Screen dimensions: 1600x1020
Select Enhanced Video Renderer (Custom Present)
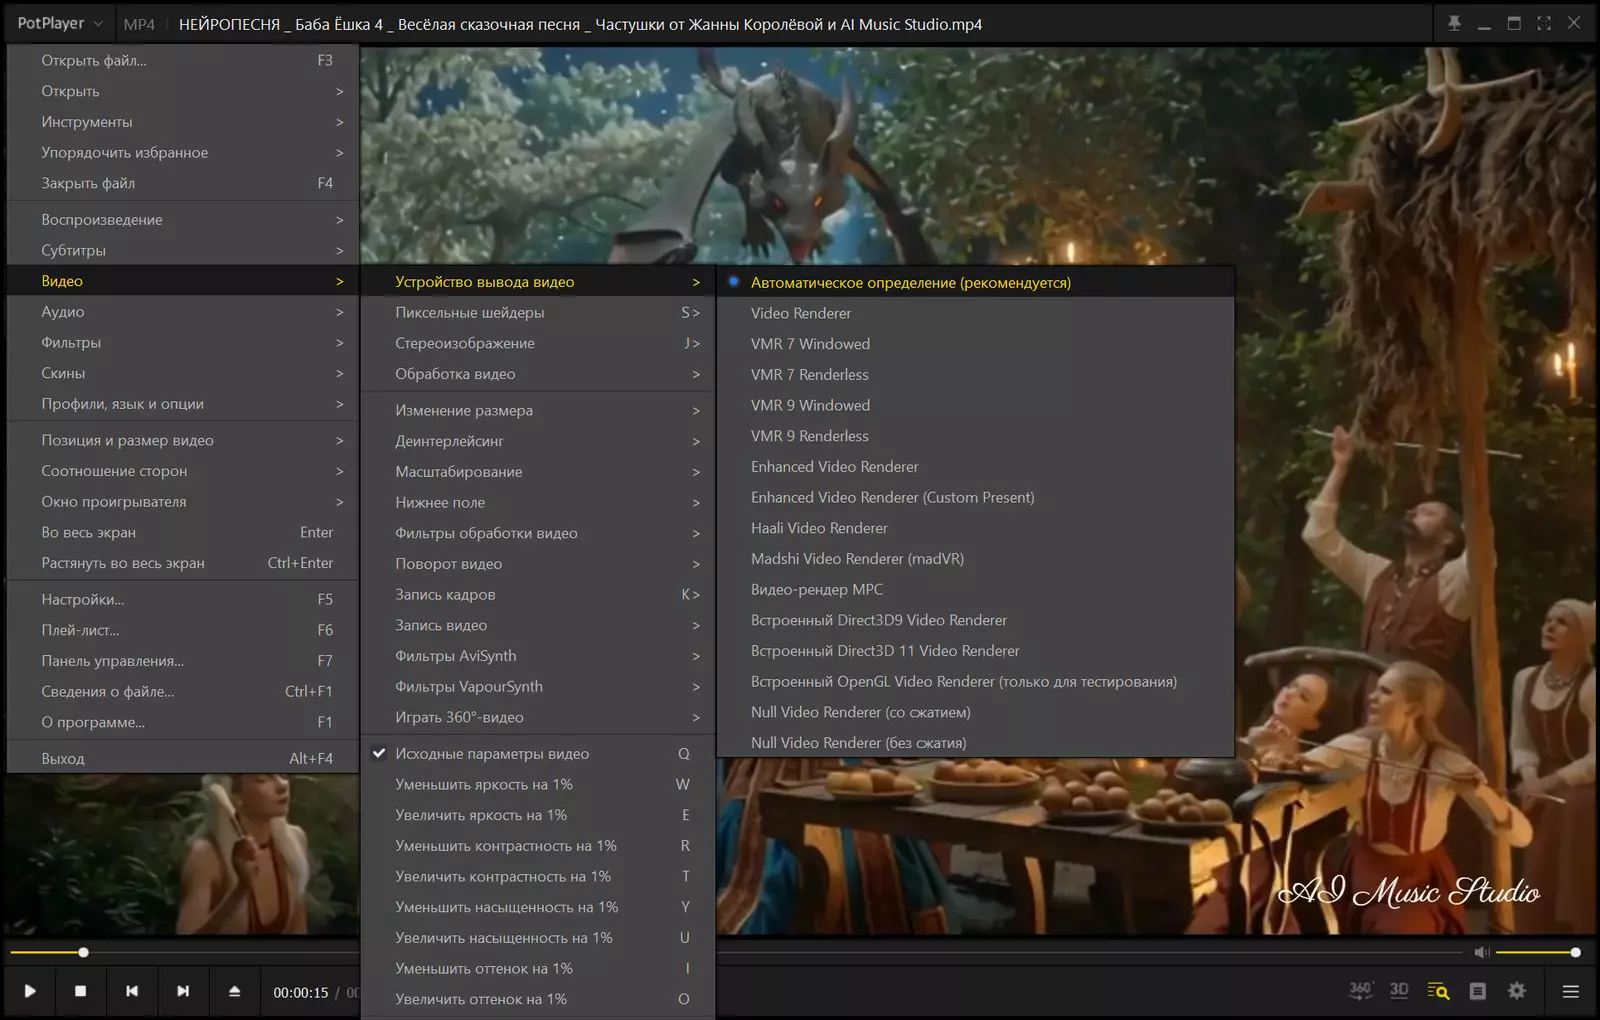click(976, 497)
